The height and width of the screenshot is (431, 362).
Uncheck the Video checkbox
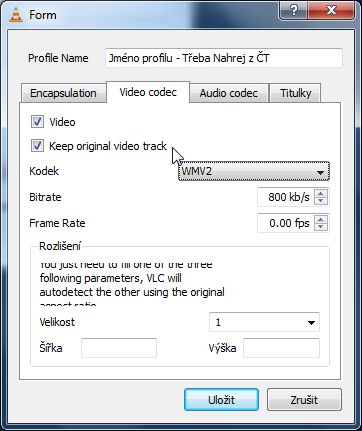tap(37, 121)
